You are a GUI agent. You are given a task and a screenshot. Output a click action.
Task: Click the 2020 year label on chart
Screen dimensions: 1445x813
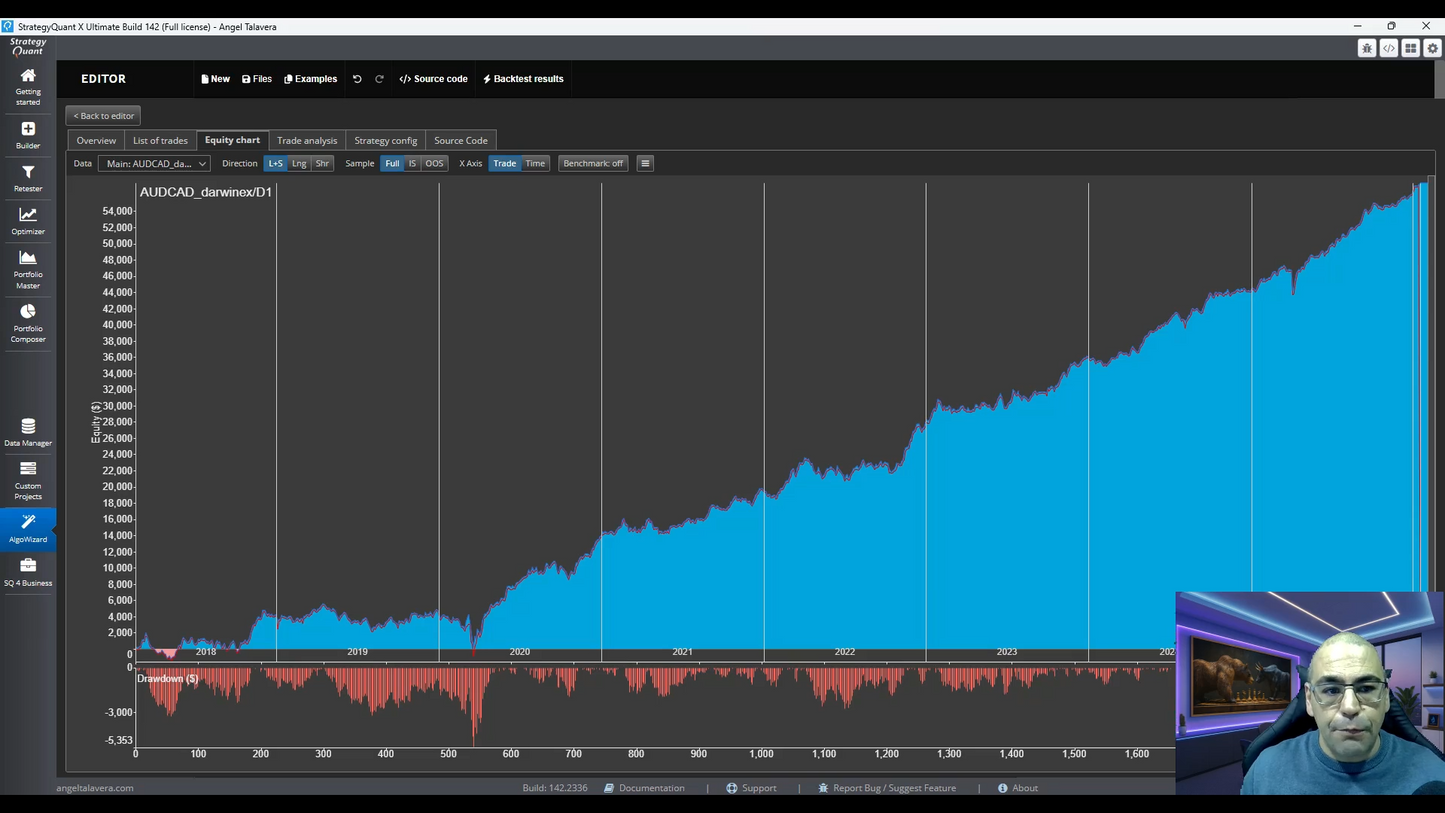(520, 652)
